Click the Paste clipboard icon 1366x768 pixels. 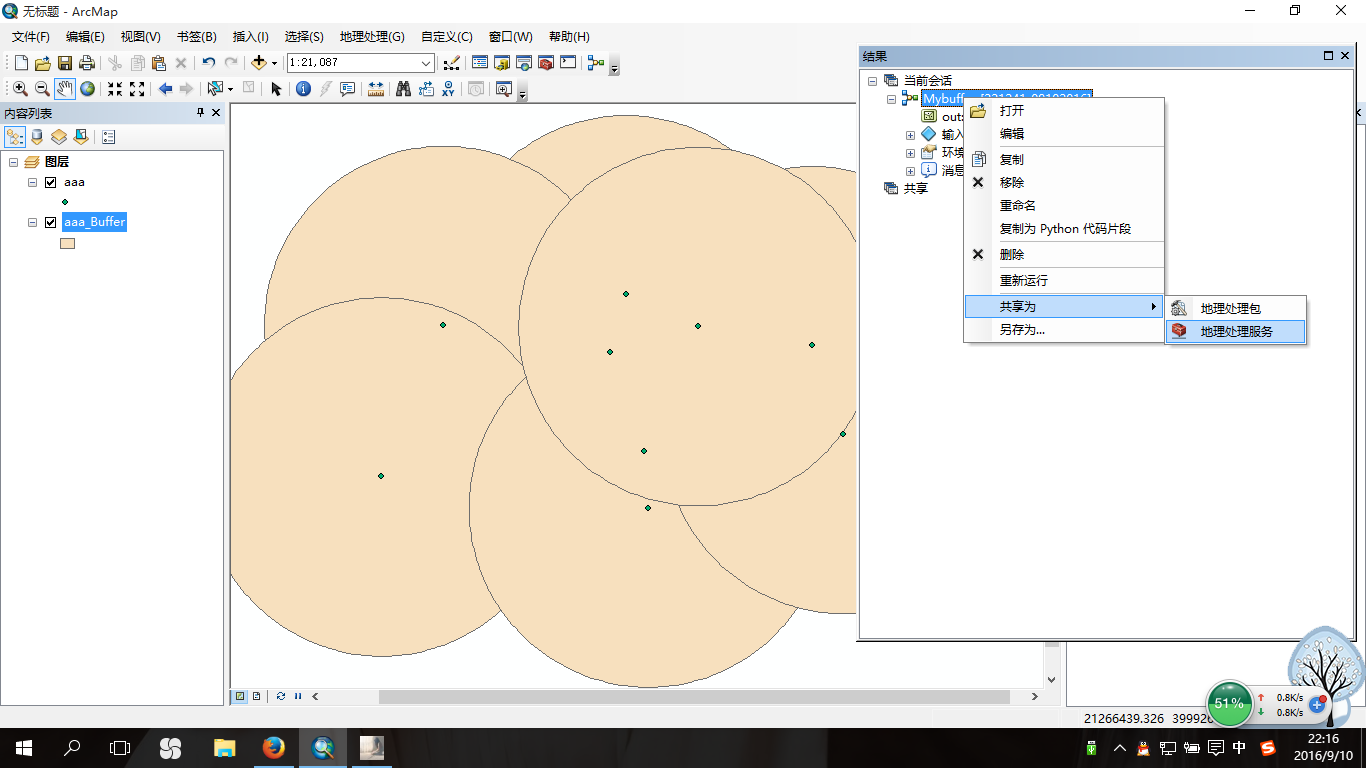(x=159, y=62)
